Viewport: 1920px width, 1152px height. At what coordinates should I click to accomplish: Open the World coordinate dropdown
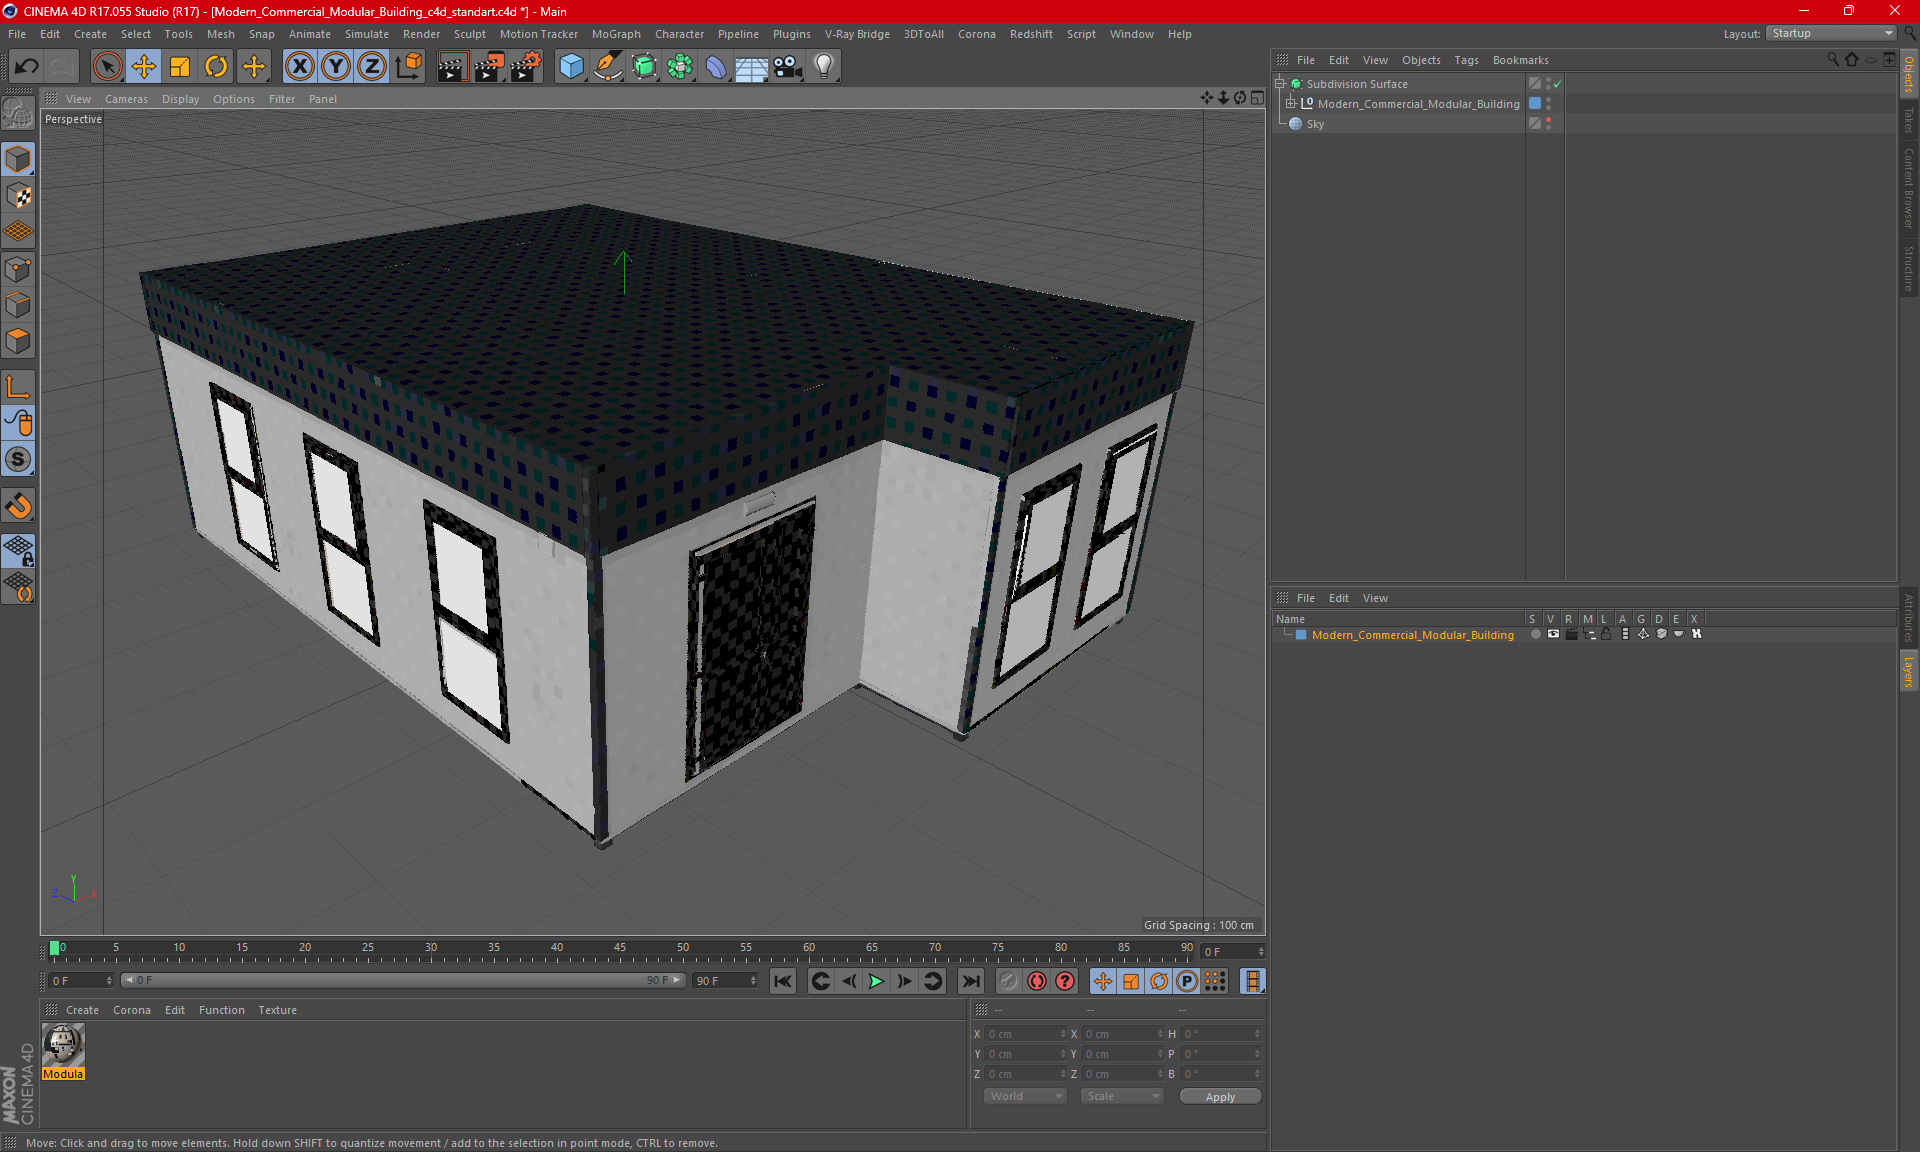point(1026,1096)
